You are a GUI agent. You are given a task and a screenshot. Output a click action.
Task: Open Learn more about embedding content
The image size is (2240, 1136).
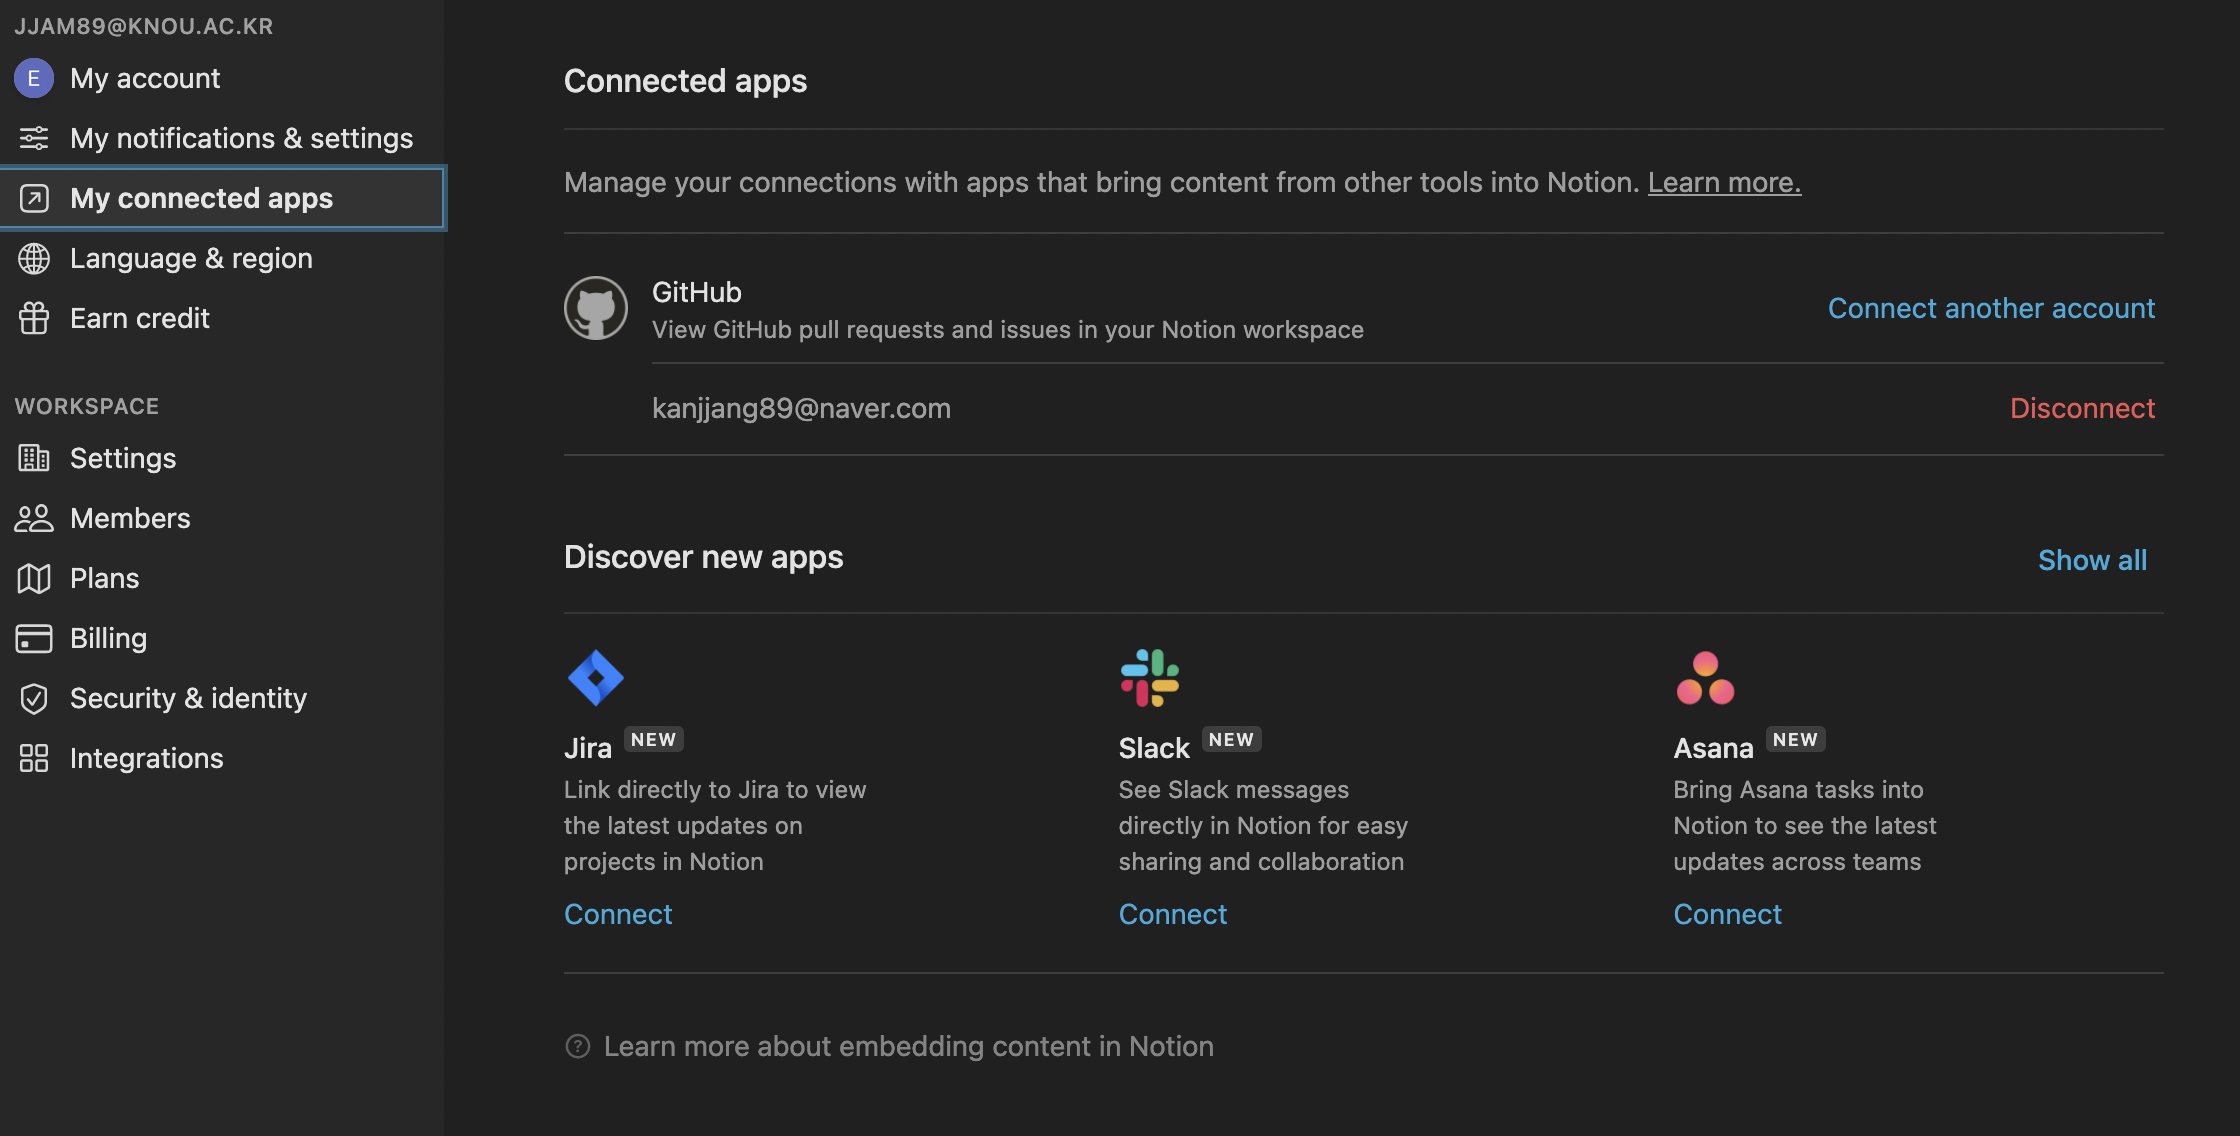(908, 1046)
